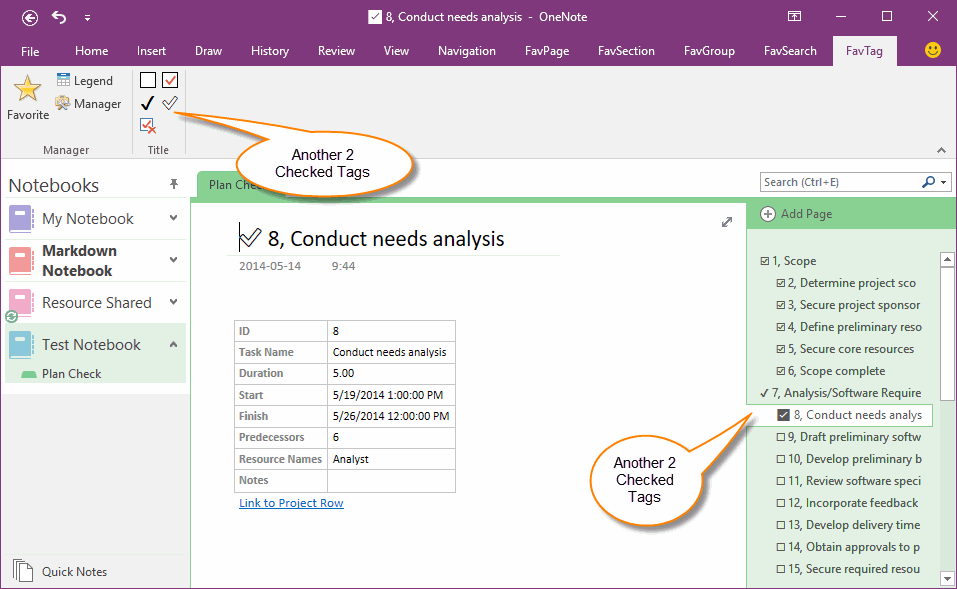Apply the double checkmark title tag
Viewport: 957px width, 589px height.
pyautogui.click(x=169, y=102)
